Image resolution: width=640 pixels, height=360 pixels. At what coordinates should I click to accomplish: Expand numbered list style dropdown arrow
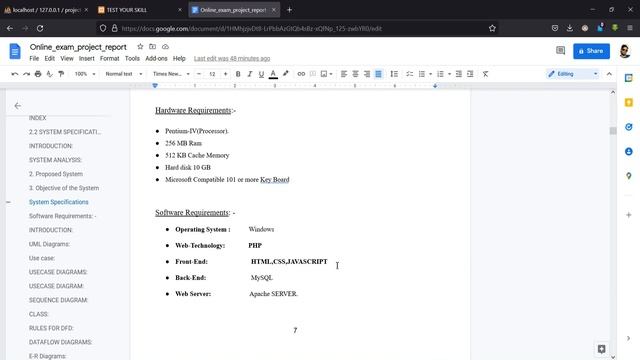point(449,74)
